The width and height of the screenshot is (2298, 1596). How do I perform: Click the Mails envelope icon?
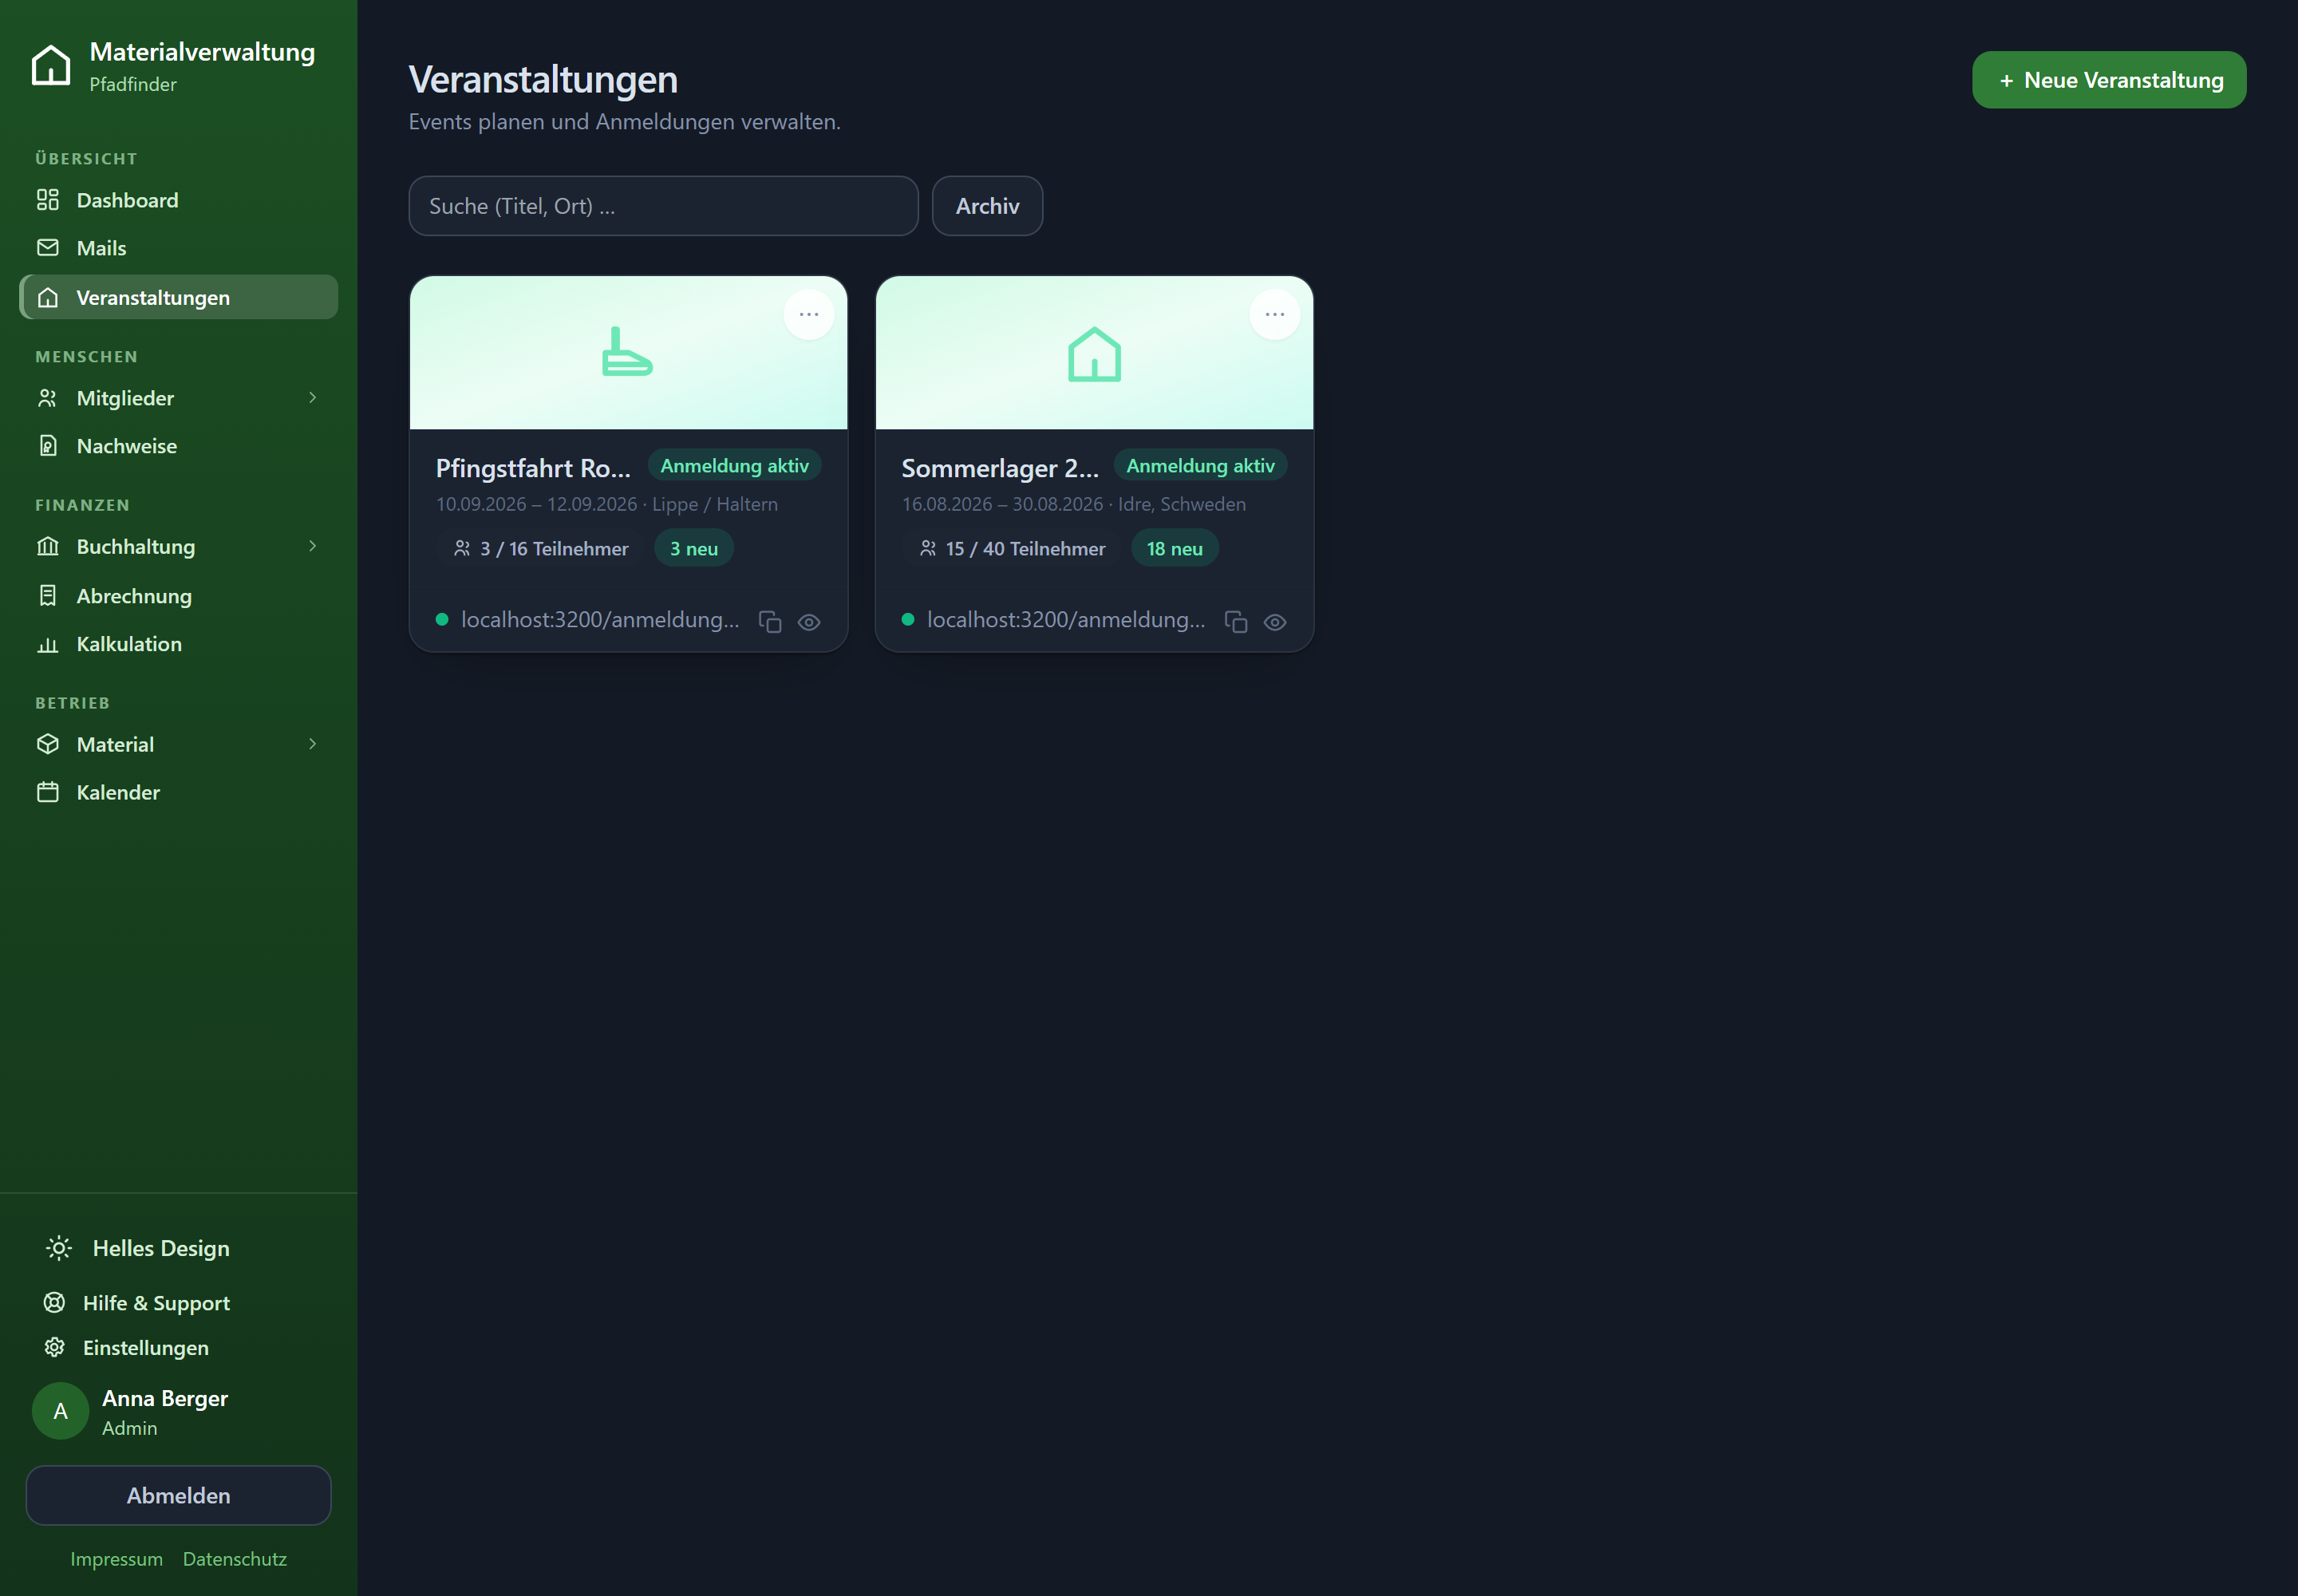(x=48, y=247)
